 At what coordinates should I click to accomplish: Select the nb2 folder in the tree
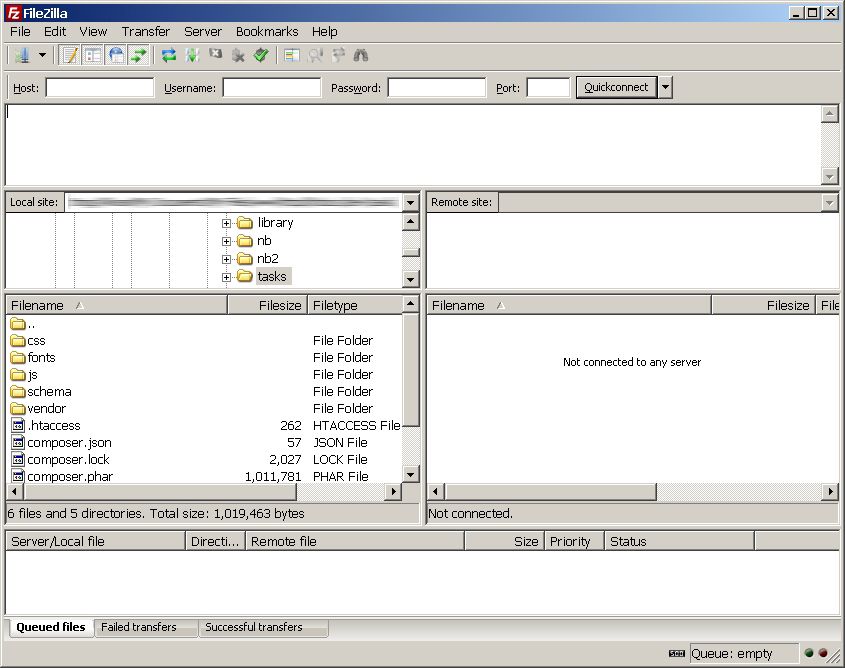coord(267,259)
